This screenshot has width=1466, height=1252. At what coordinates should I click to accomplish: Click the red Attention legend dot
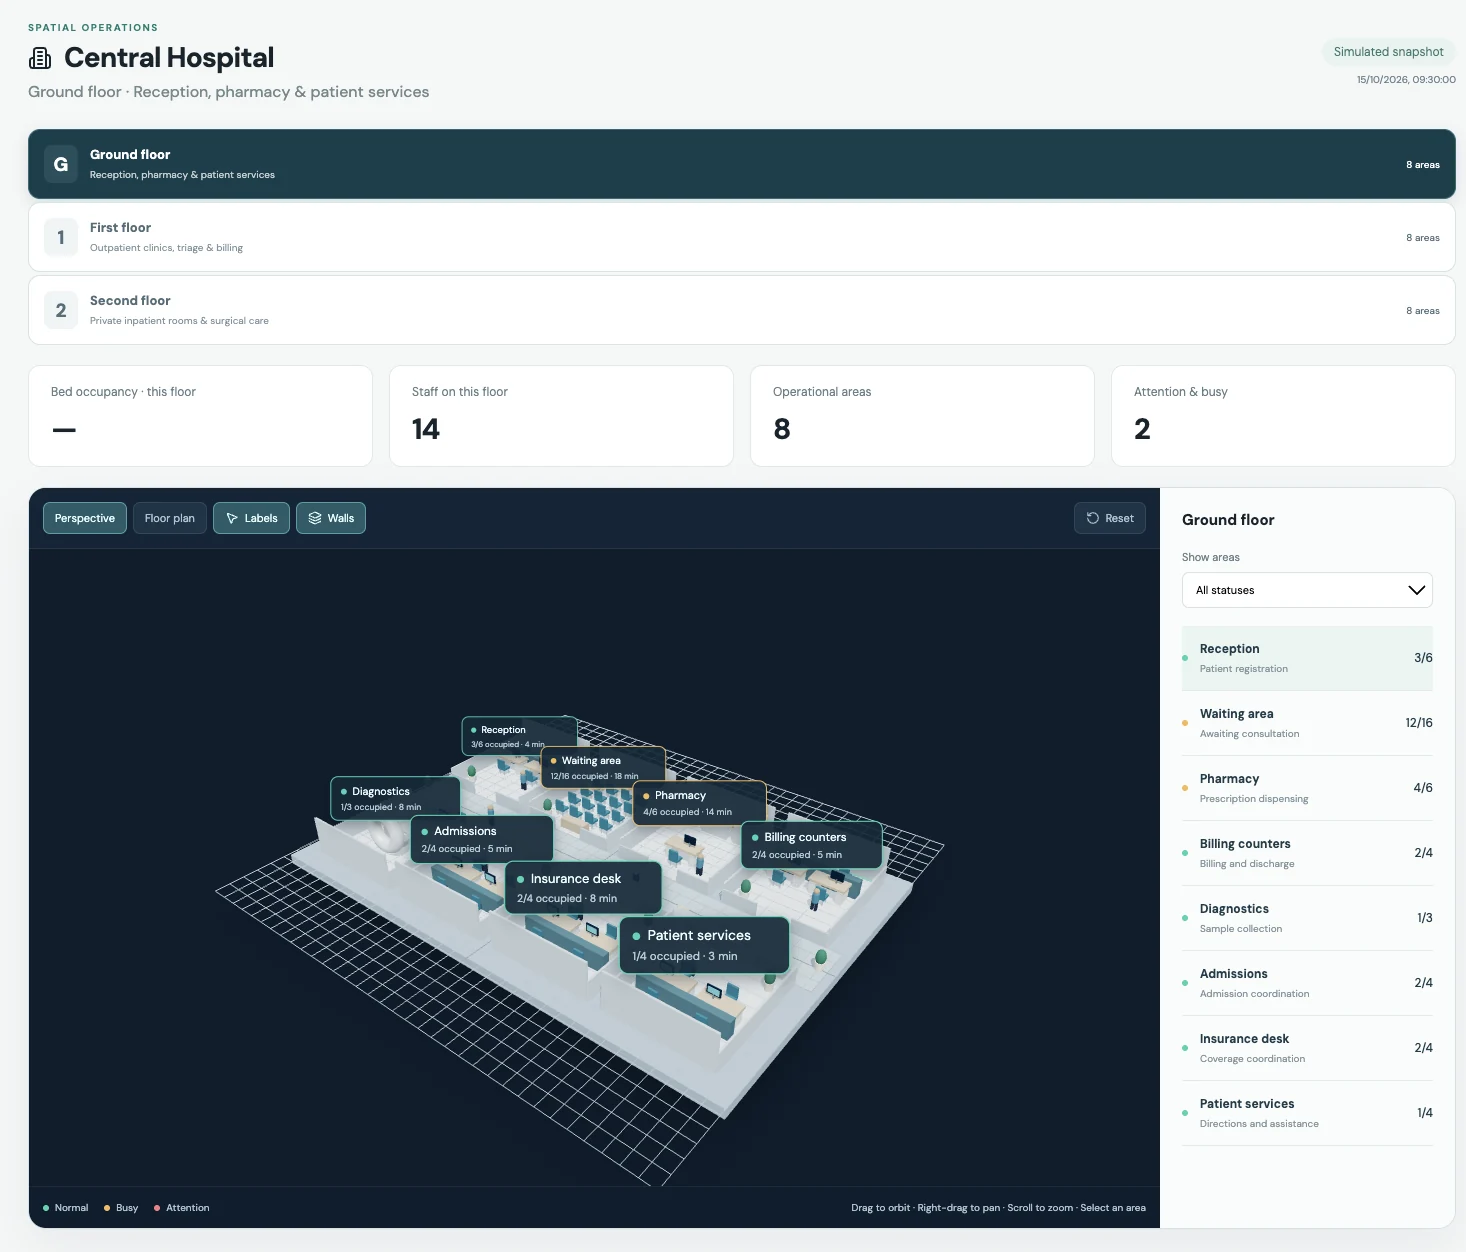pos(157,1208)
